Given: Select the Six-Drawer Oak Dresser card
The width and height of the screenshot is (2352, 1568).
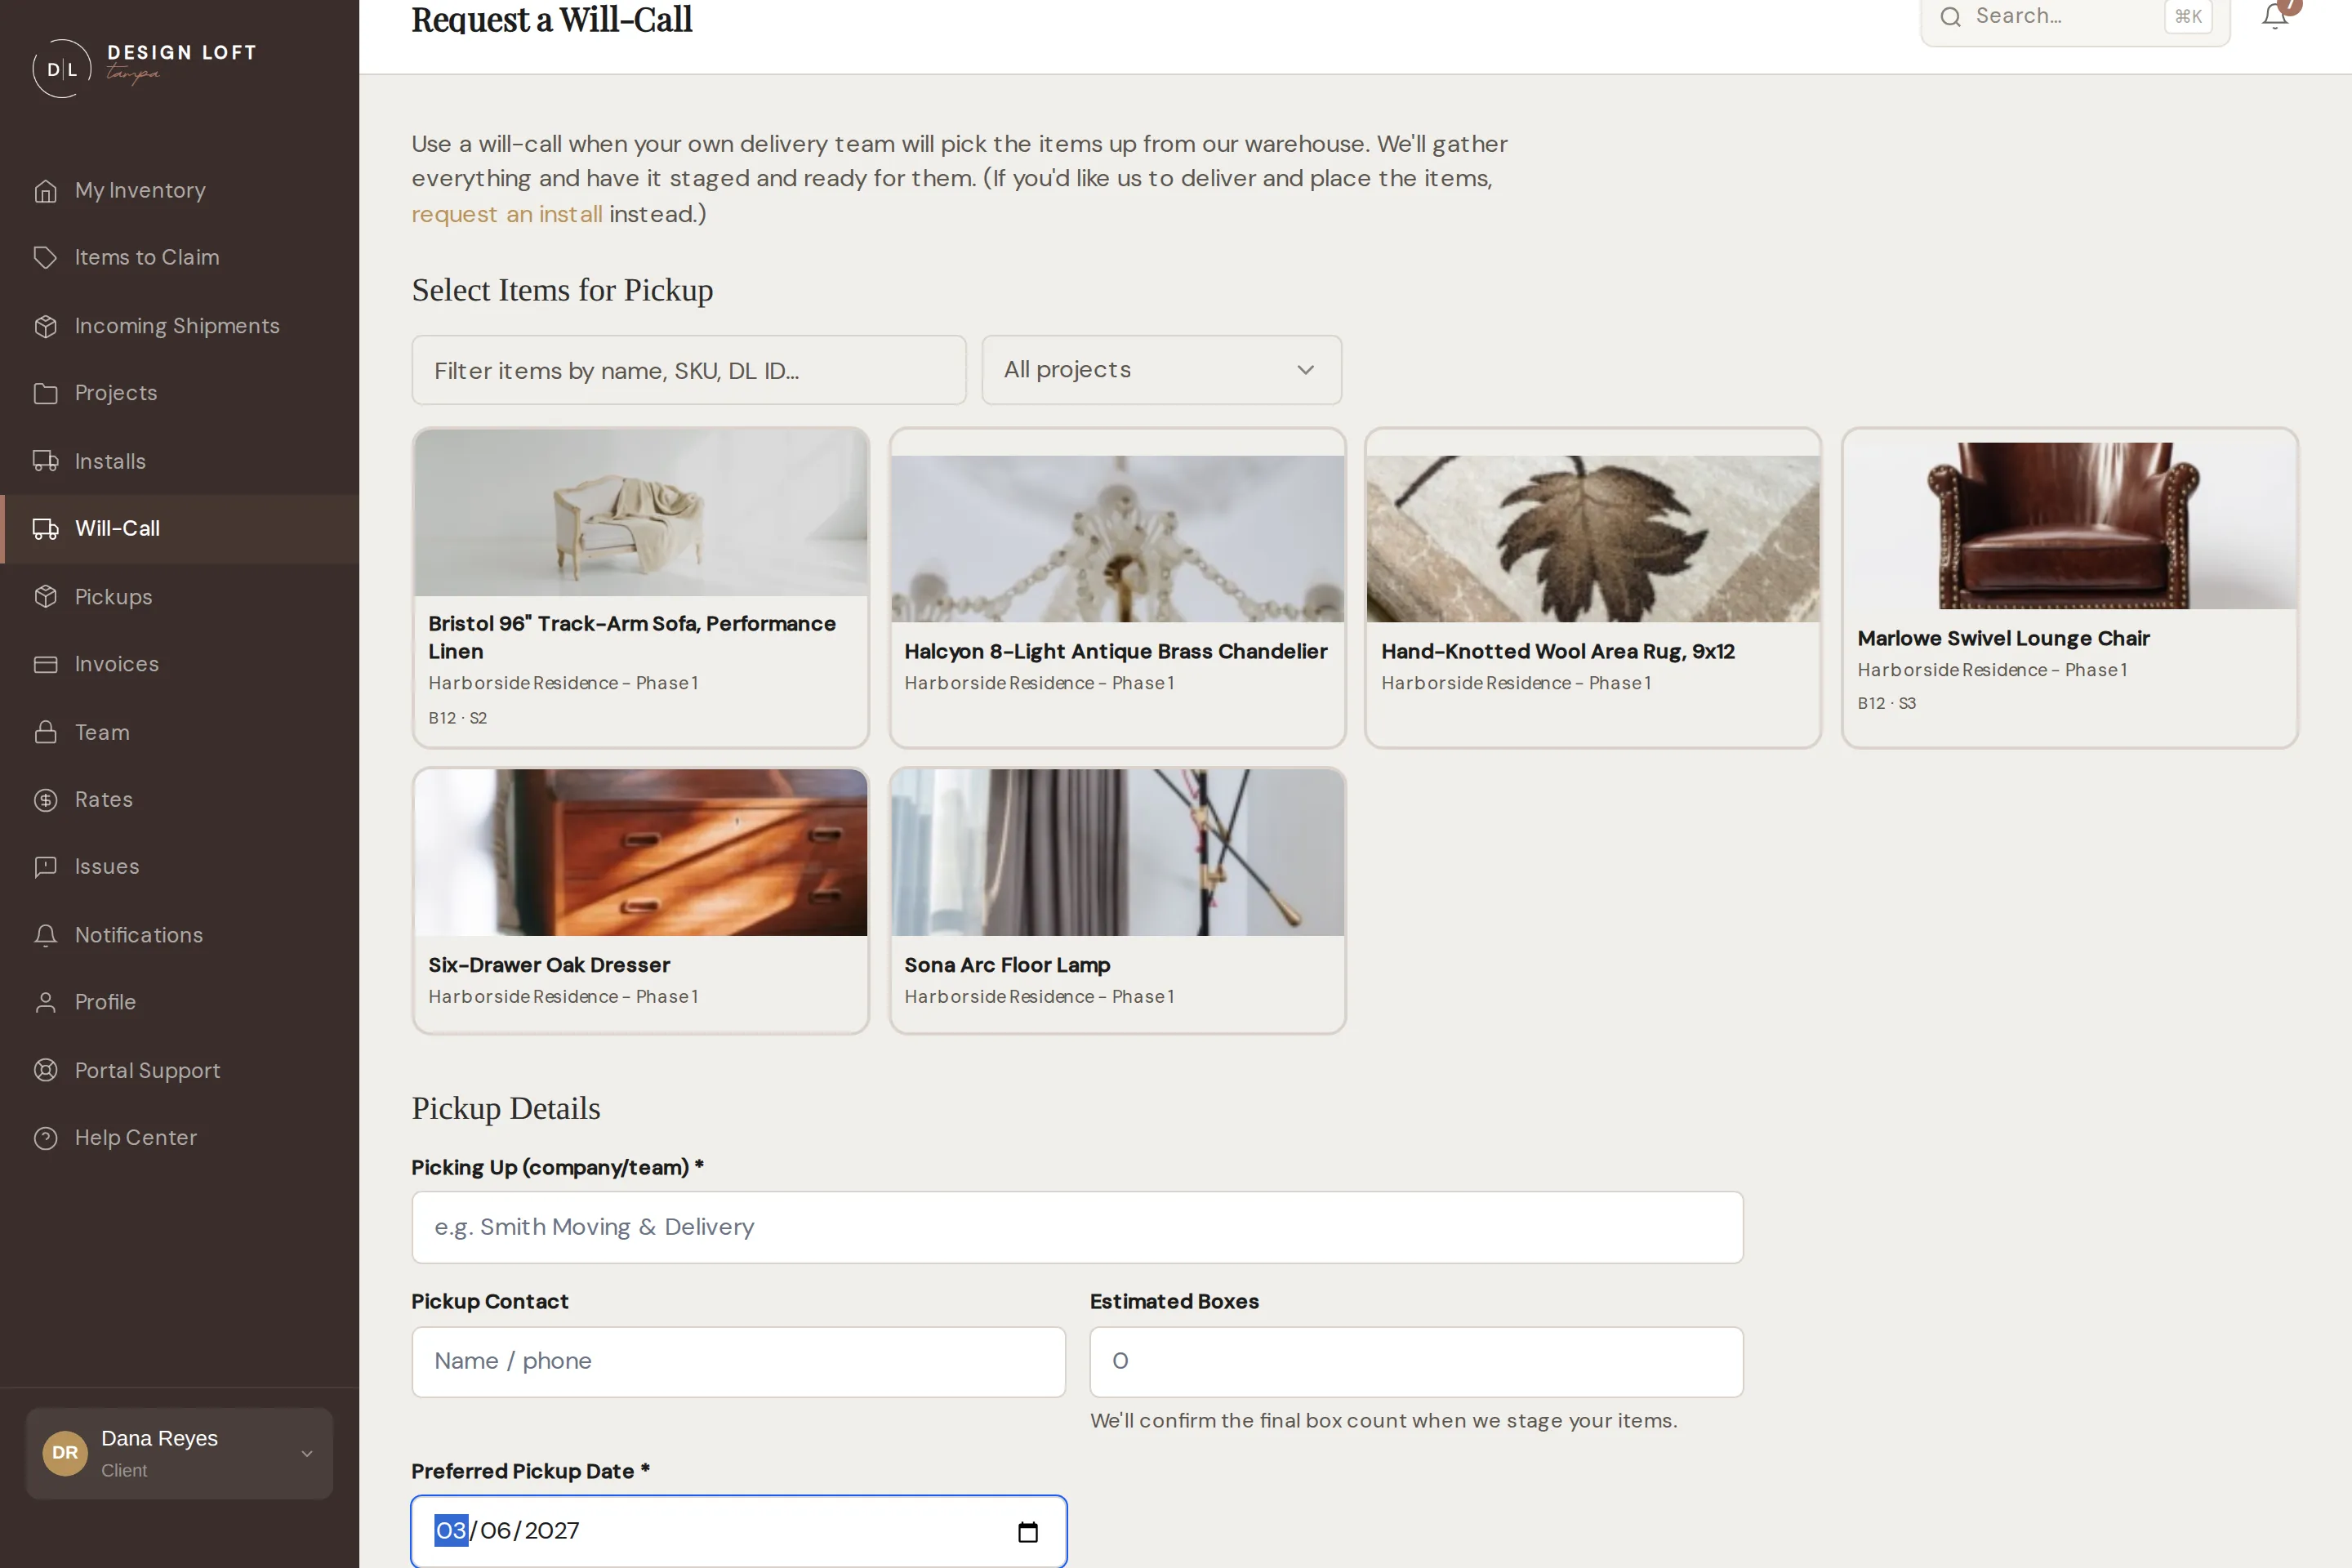Looking at the screenshot, I should pyautogui.click(x=640, y=901).
